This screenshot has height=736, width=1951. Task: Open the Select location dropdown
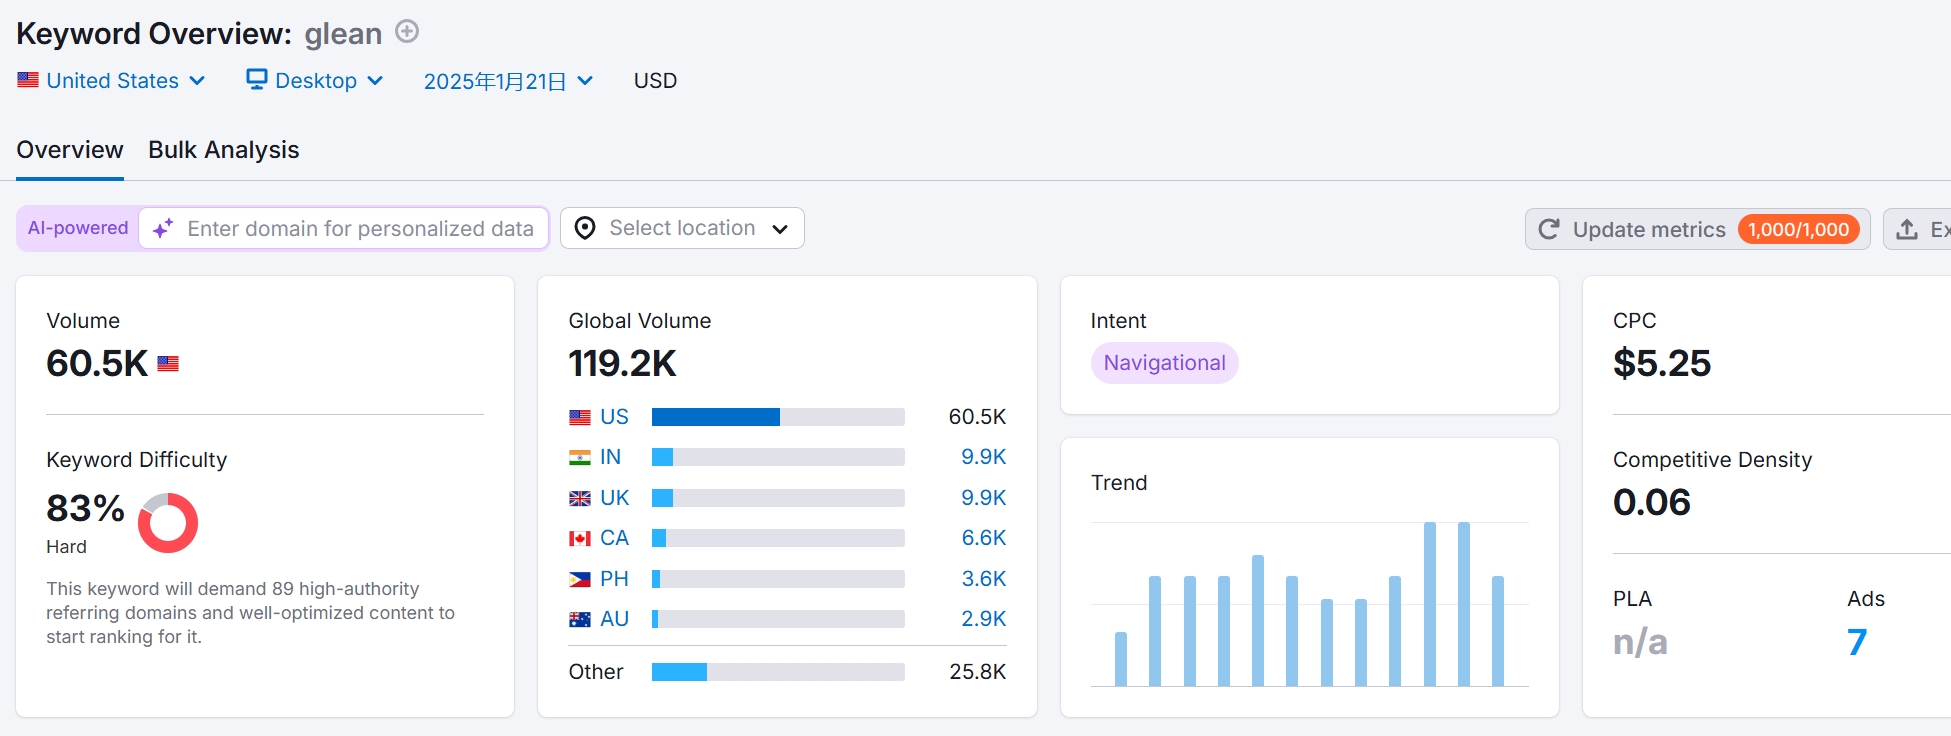[682, 229]
